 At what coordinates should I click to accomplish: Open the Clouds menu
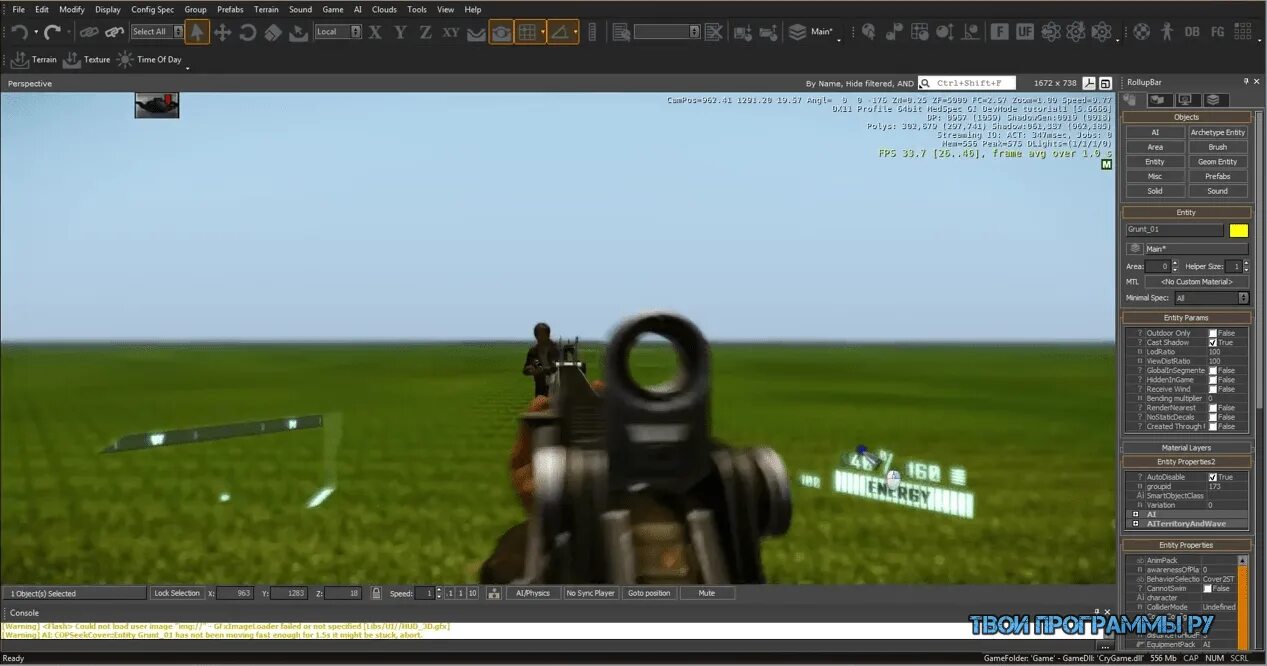coord(384,9)
